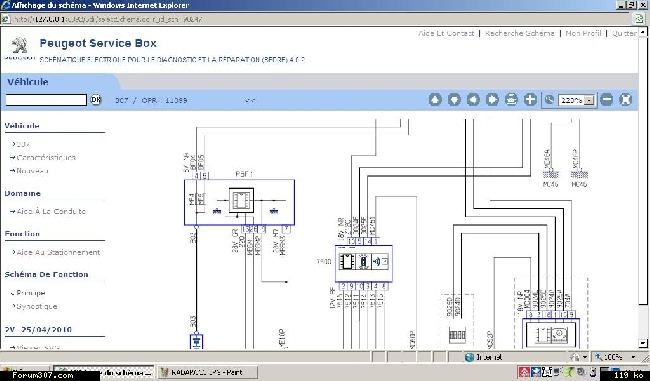Pan the schematic up with arrow icon
This screenshot has width=650, height=381.
(x=435, y=99)
